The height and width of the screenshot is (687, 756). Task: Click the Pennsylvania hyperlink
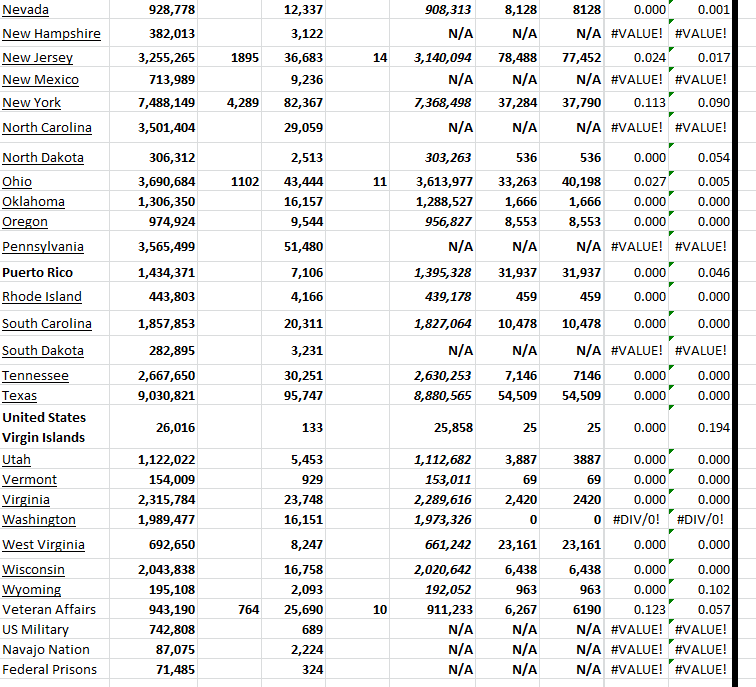pyautogui.click(x=43, y=247)
